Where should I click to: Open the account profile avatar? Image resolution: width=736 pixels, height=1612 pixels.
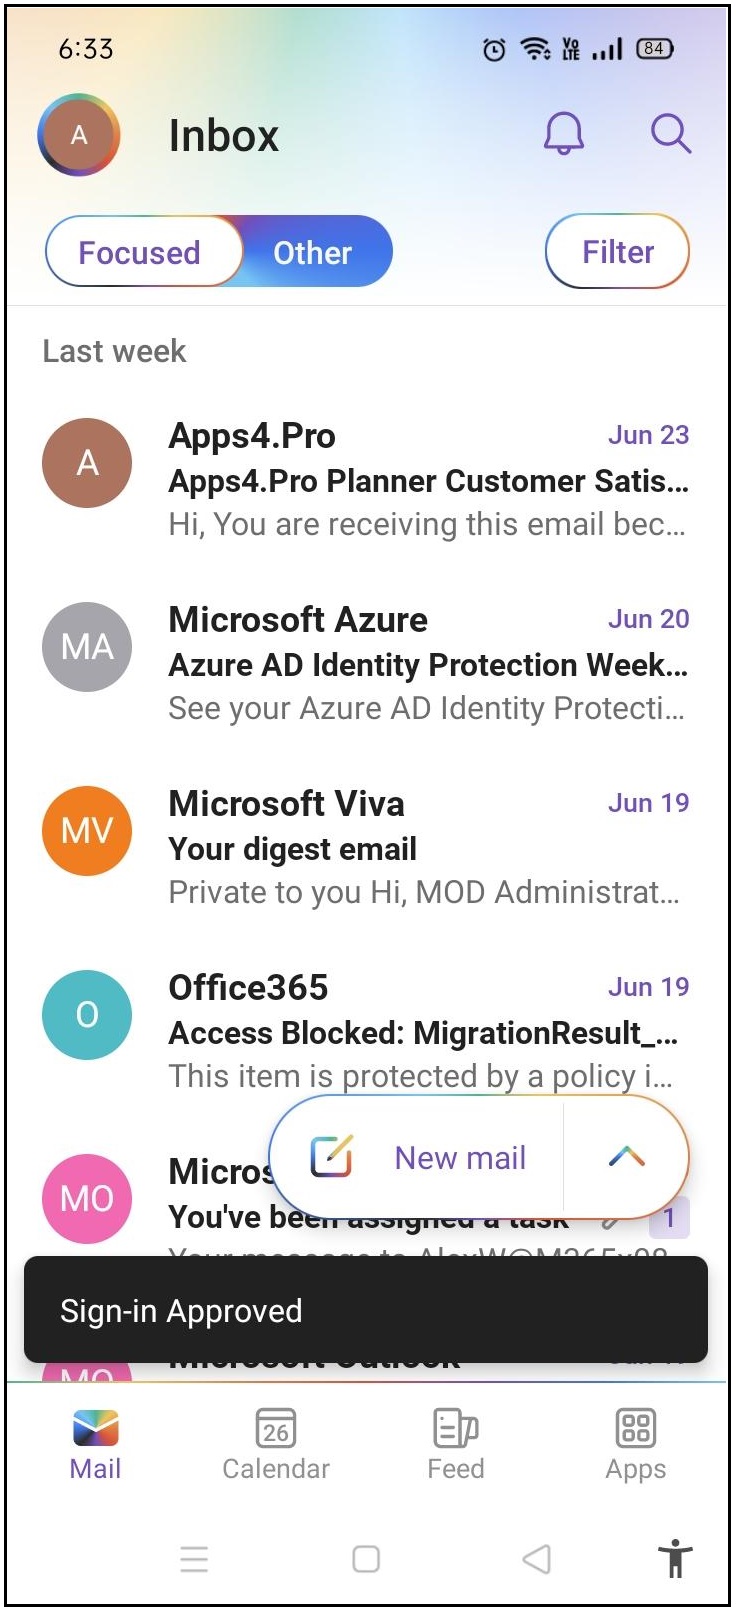(79, 135)
